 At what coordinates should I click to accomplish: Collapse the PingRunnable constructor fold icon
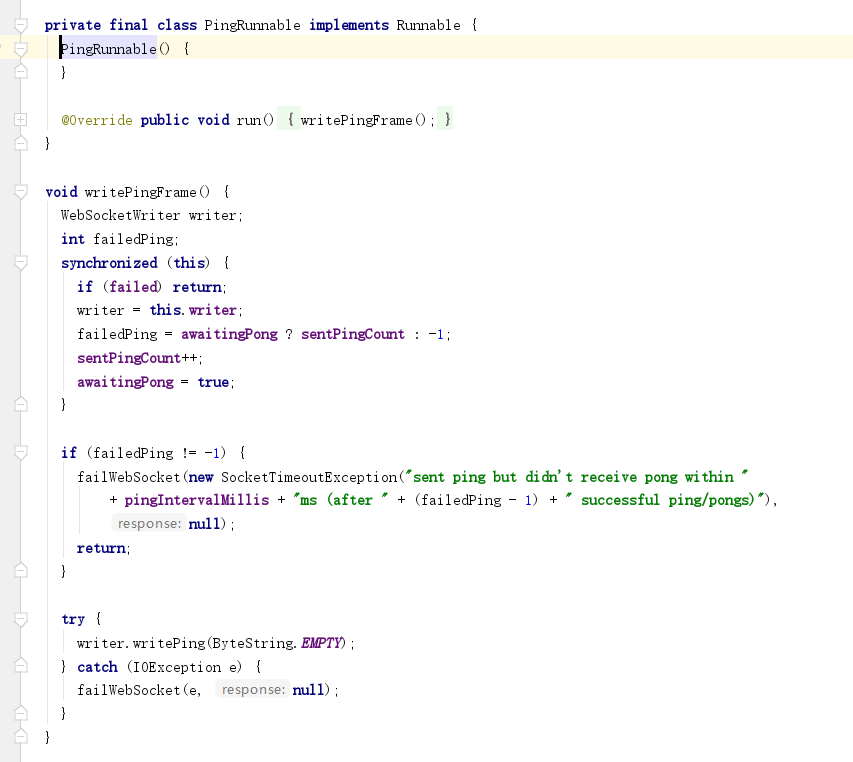(20, 48)
